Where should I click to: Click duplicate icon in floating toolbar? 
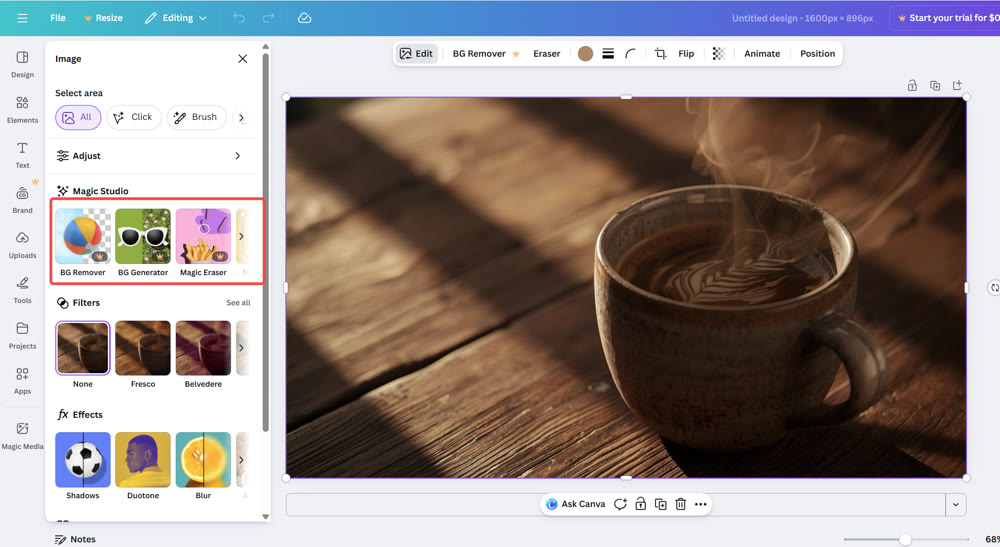coord(661,504)
